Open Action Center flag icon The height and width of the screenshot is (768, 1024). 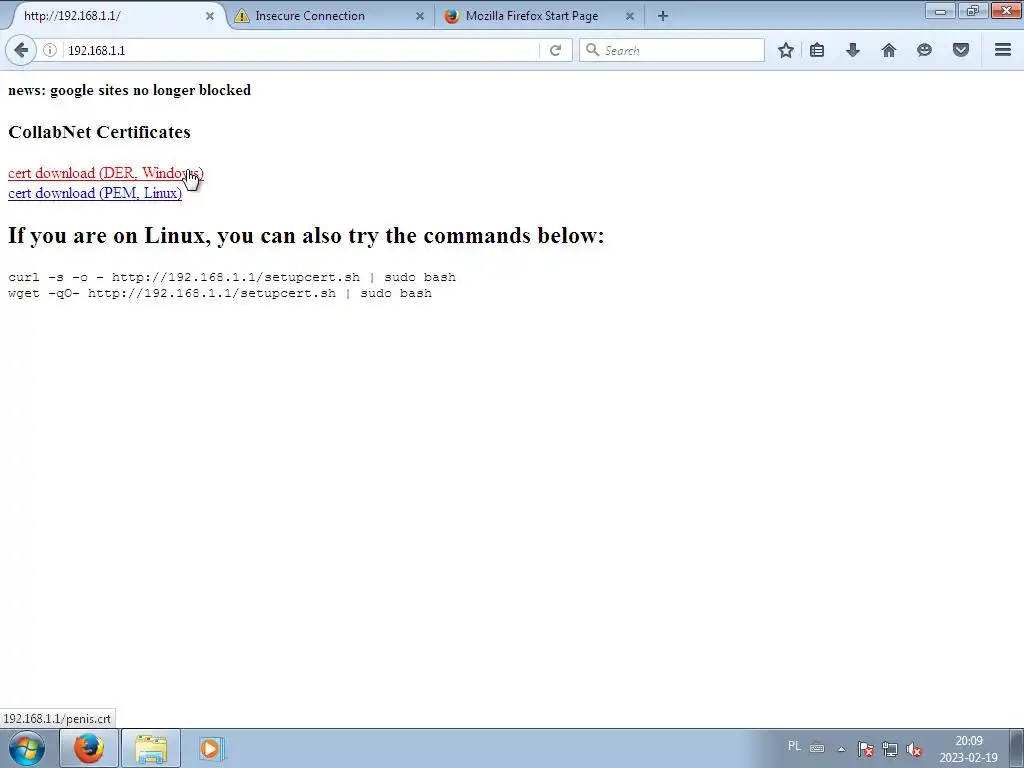866,749
